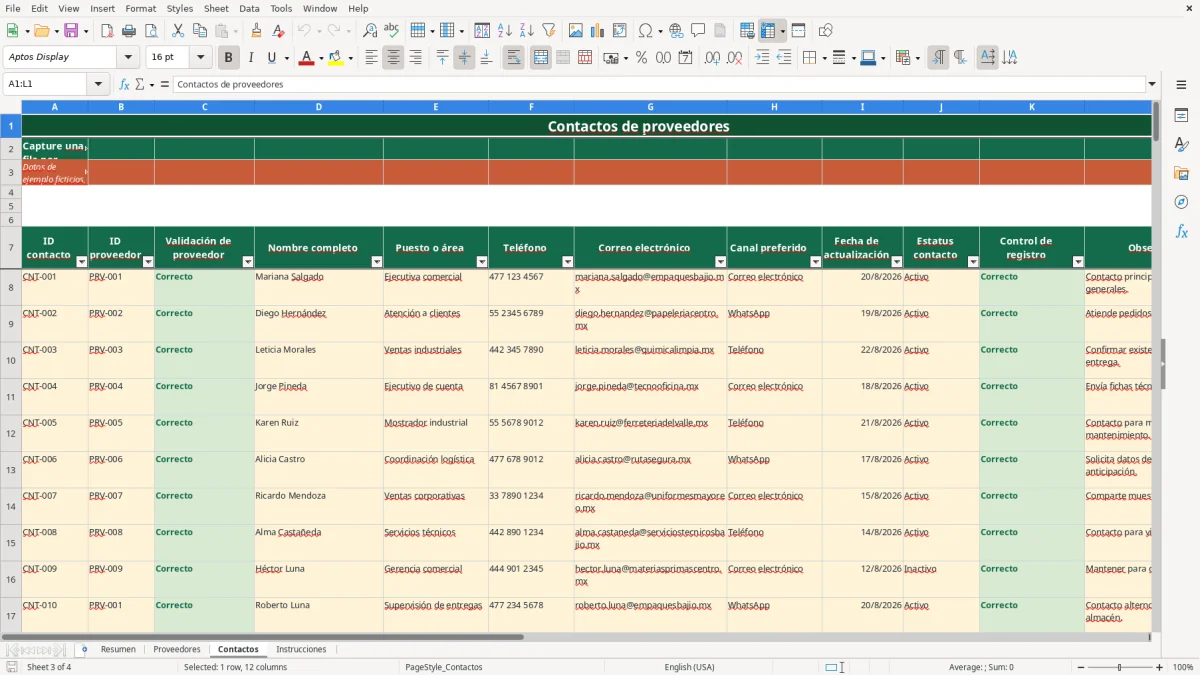The width and height of the screenshot is (1200, 675).
Task: Toggle Center Vertically alignment
Action: click(464, 58)
